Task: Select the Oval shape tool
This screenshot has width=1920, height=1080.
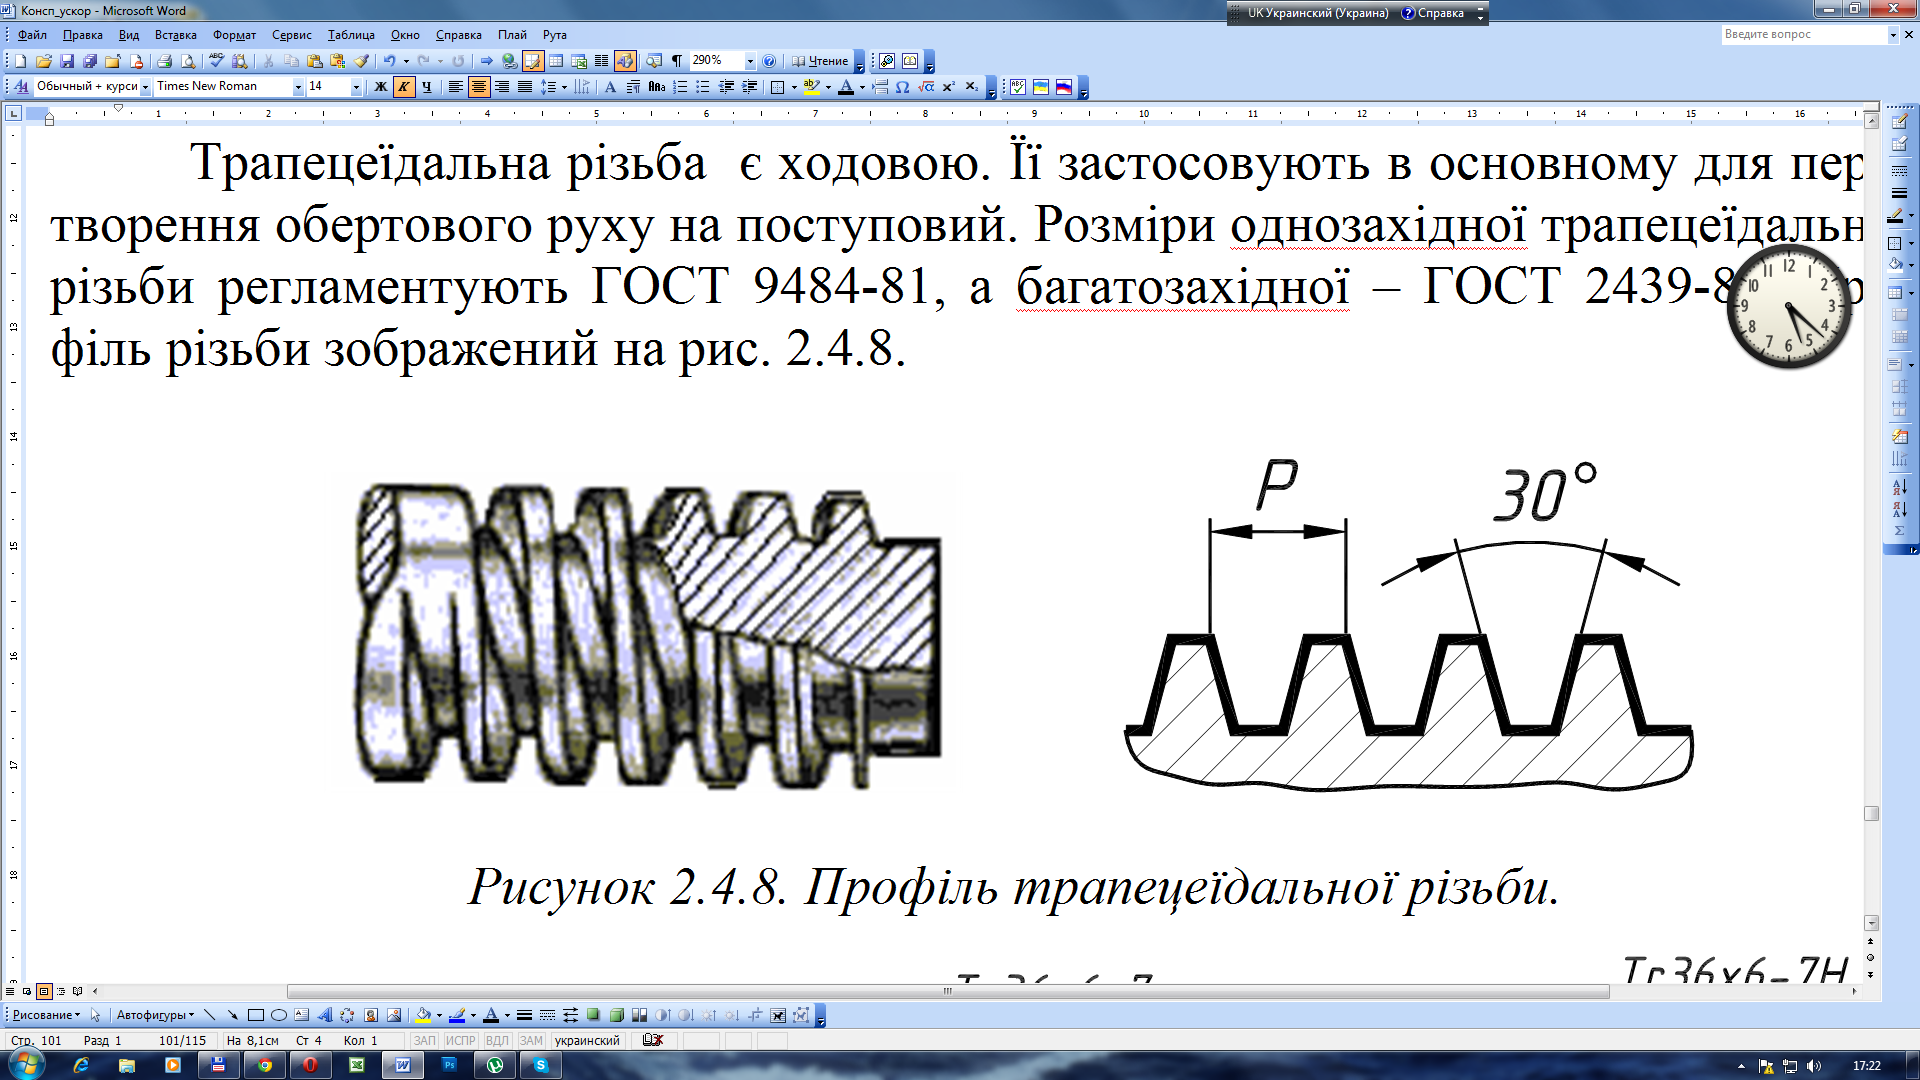Action: pos(279,1015)
